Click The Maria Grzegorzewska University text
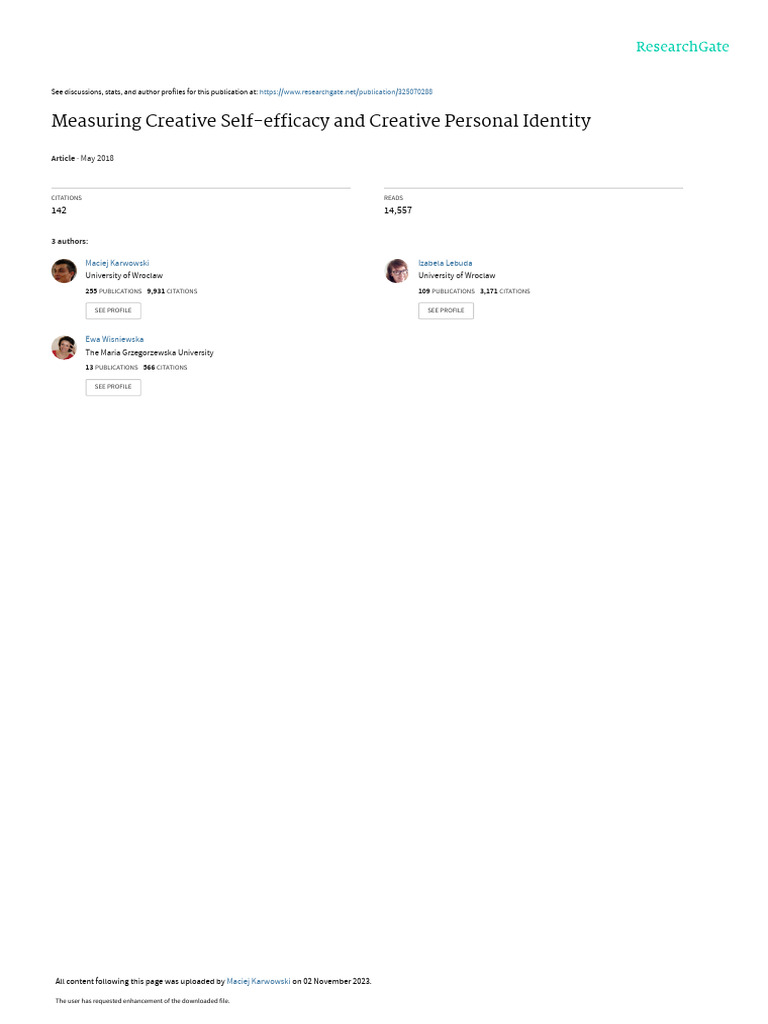This screenshot has height=1024, width=768. pyautogui.click(x=150, y=353)
